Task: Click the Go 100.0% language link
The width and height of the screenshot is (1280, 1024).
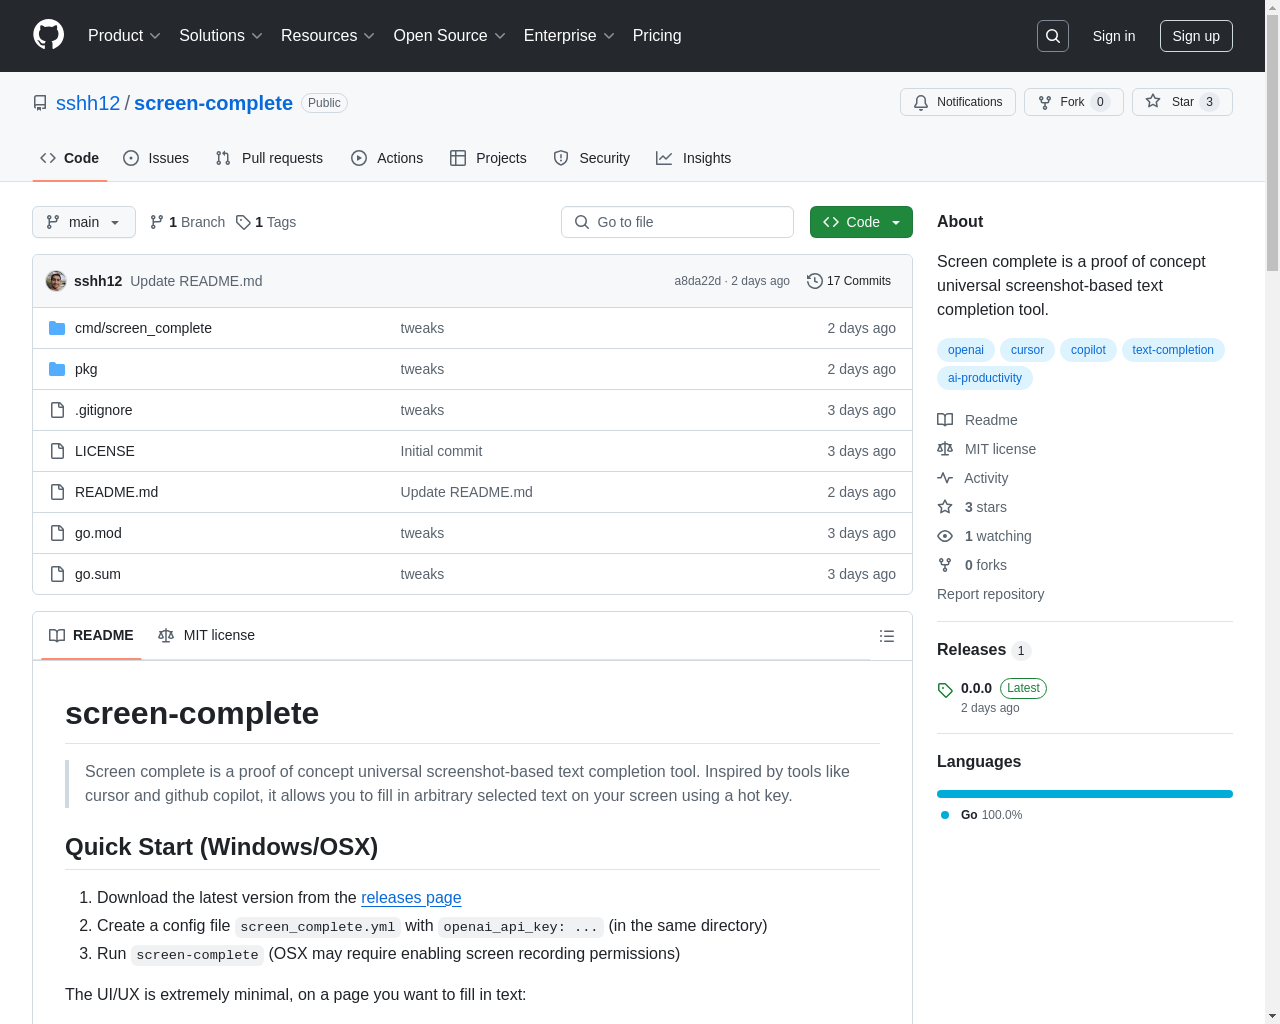Action: point(982,815)
